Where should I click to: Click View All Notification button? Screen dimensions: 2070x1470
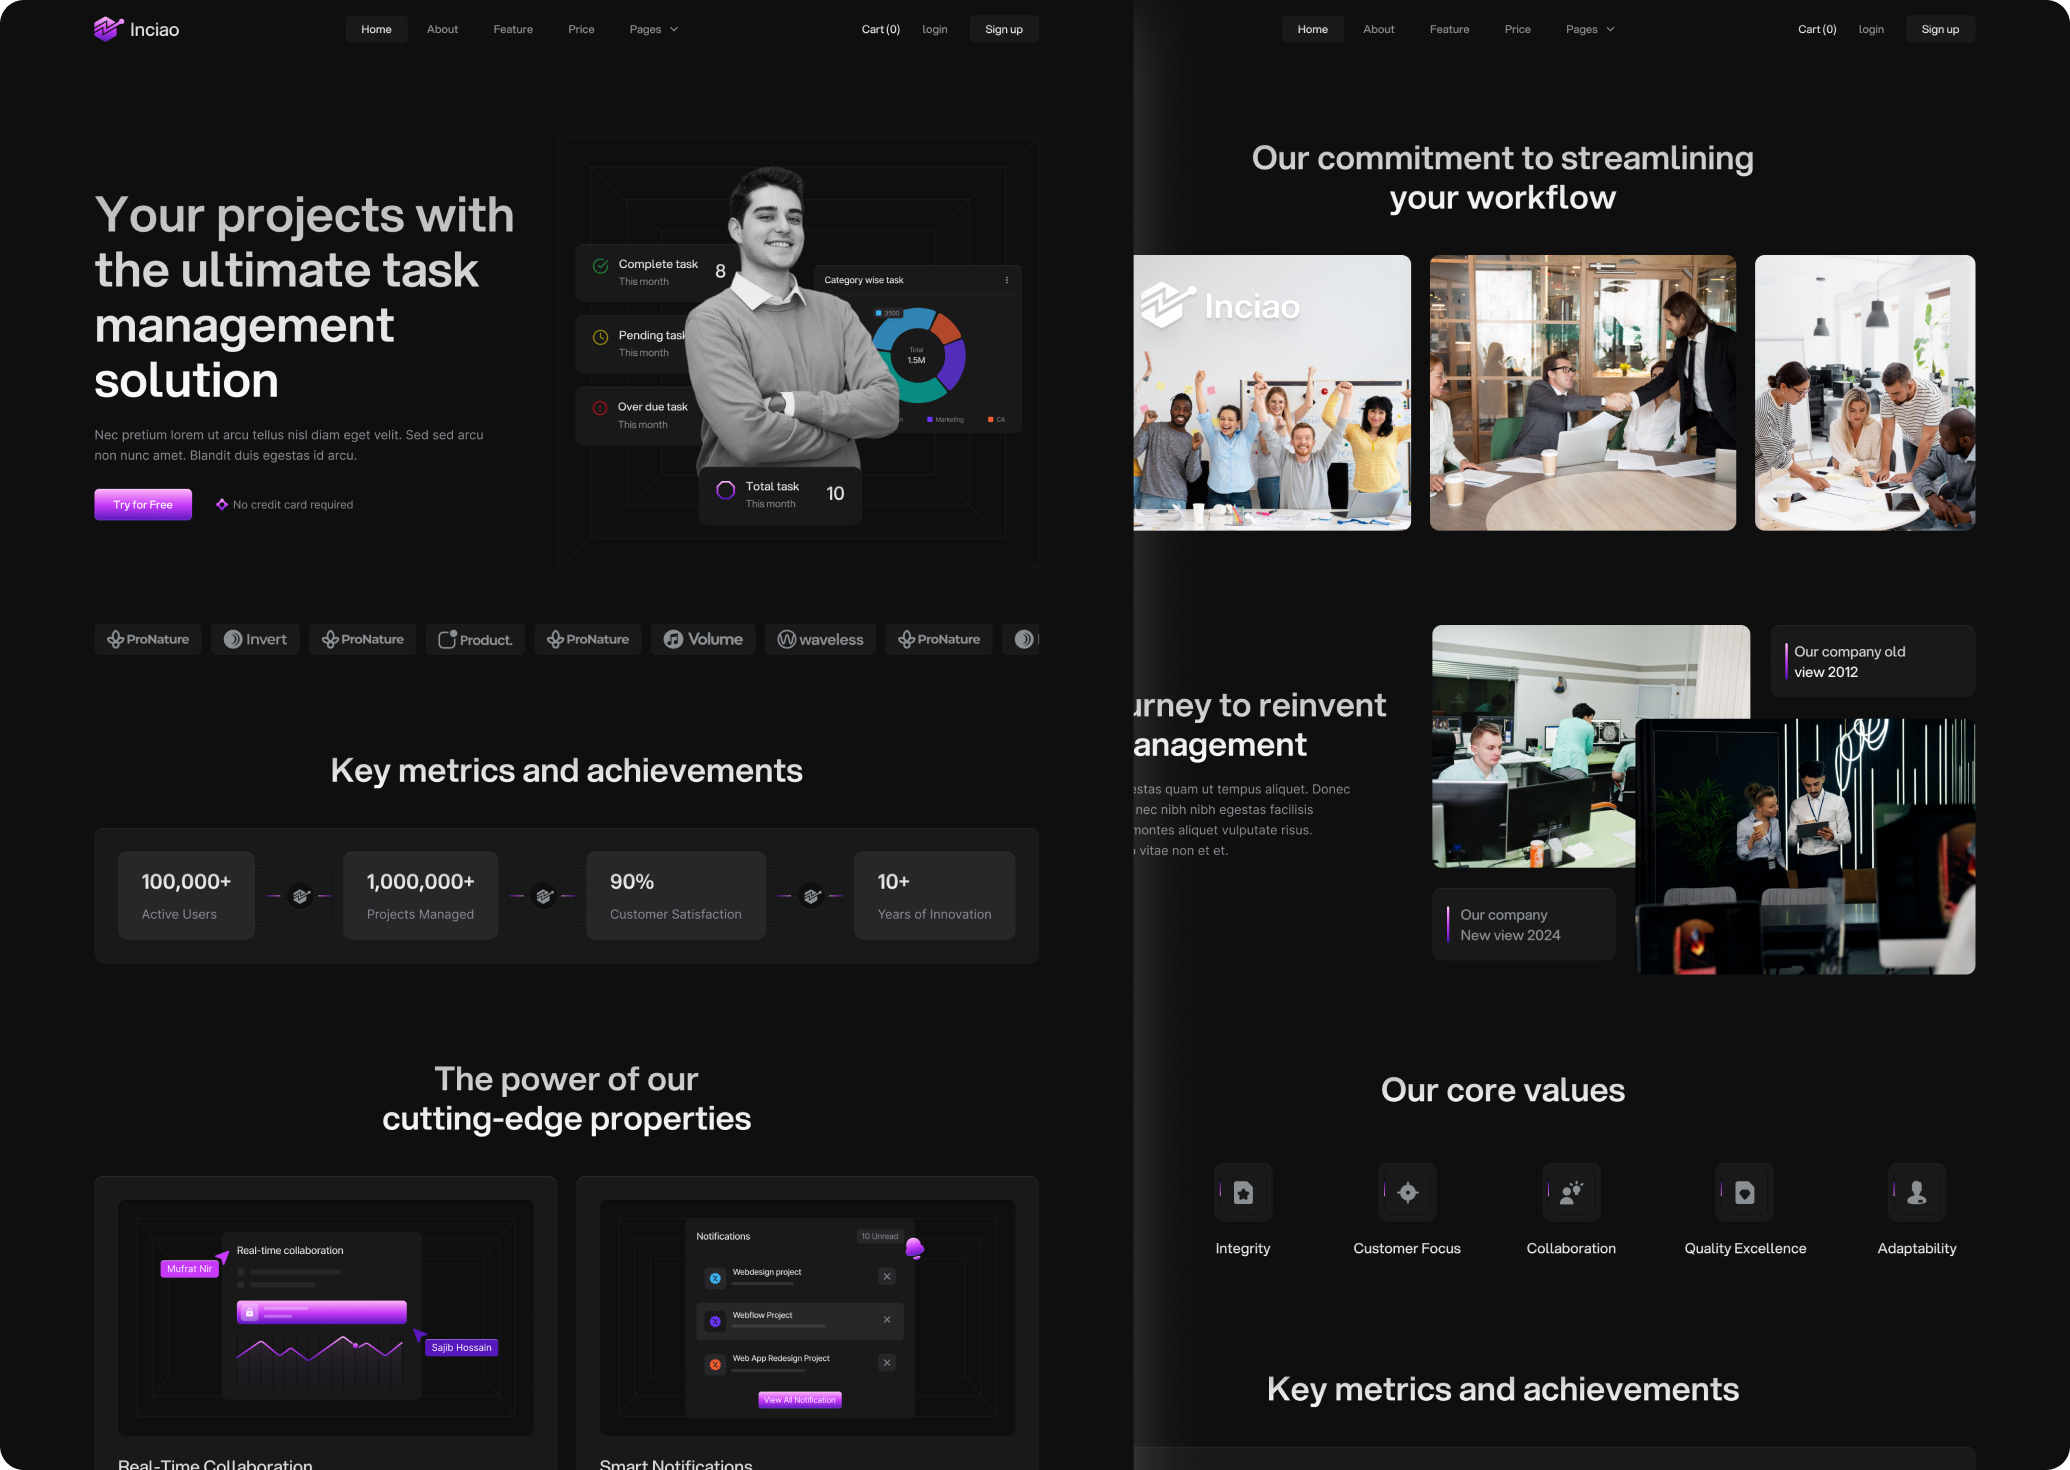coord(800,1400)
